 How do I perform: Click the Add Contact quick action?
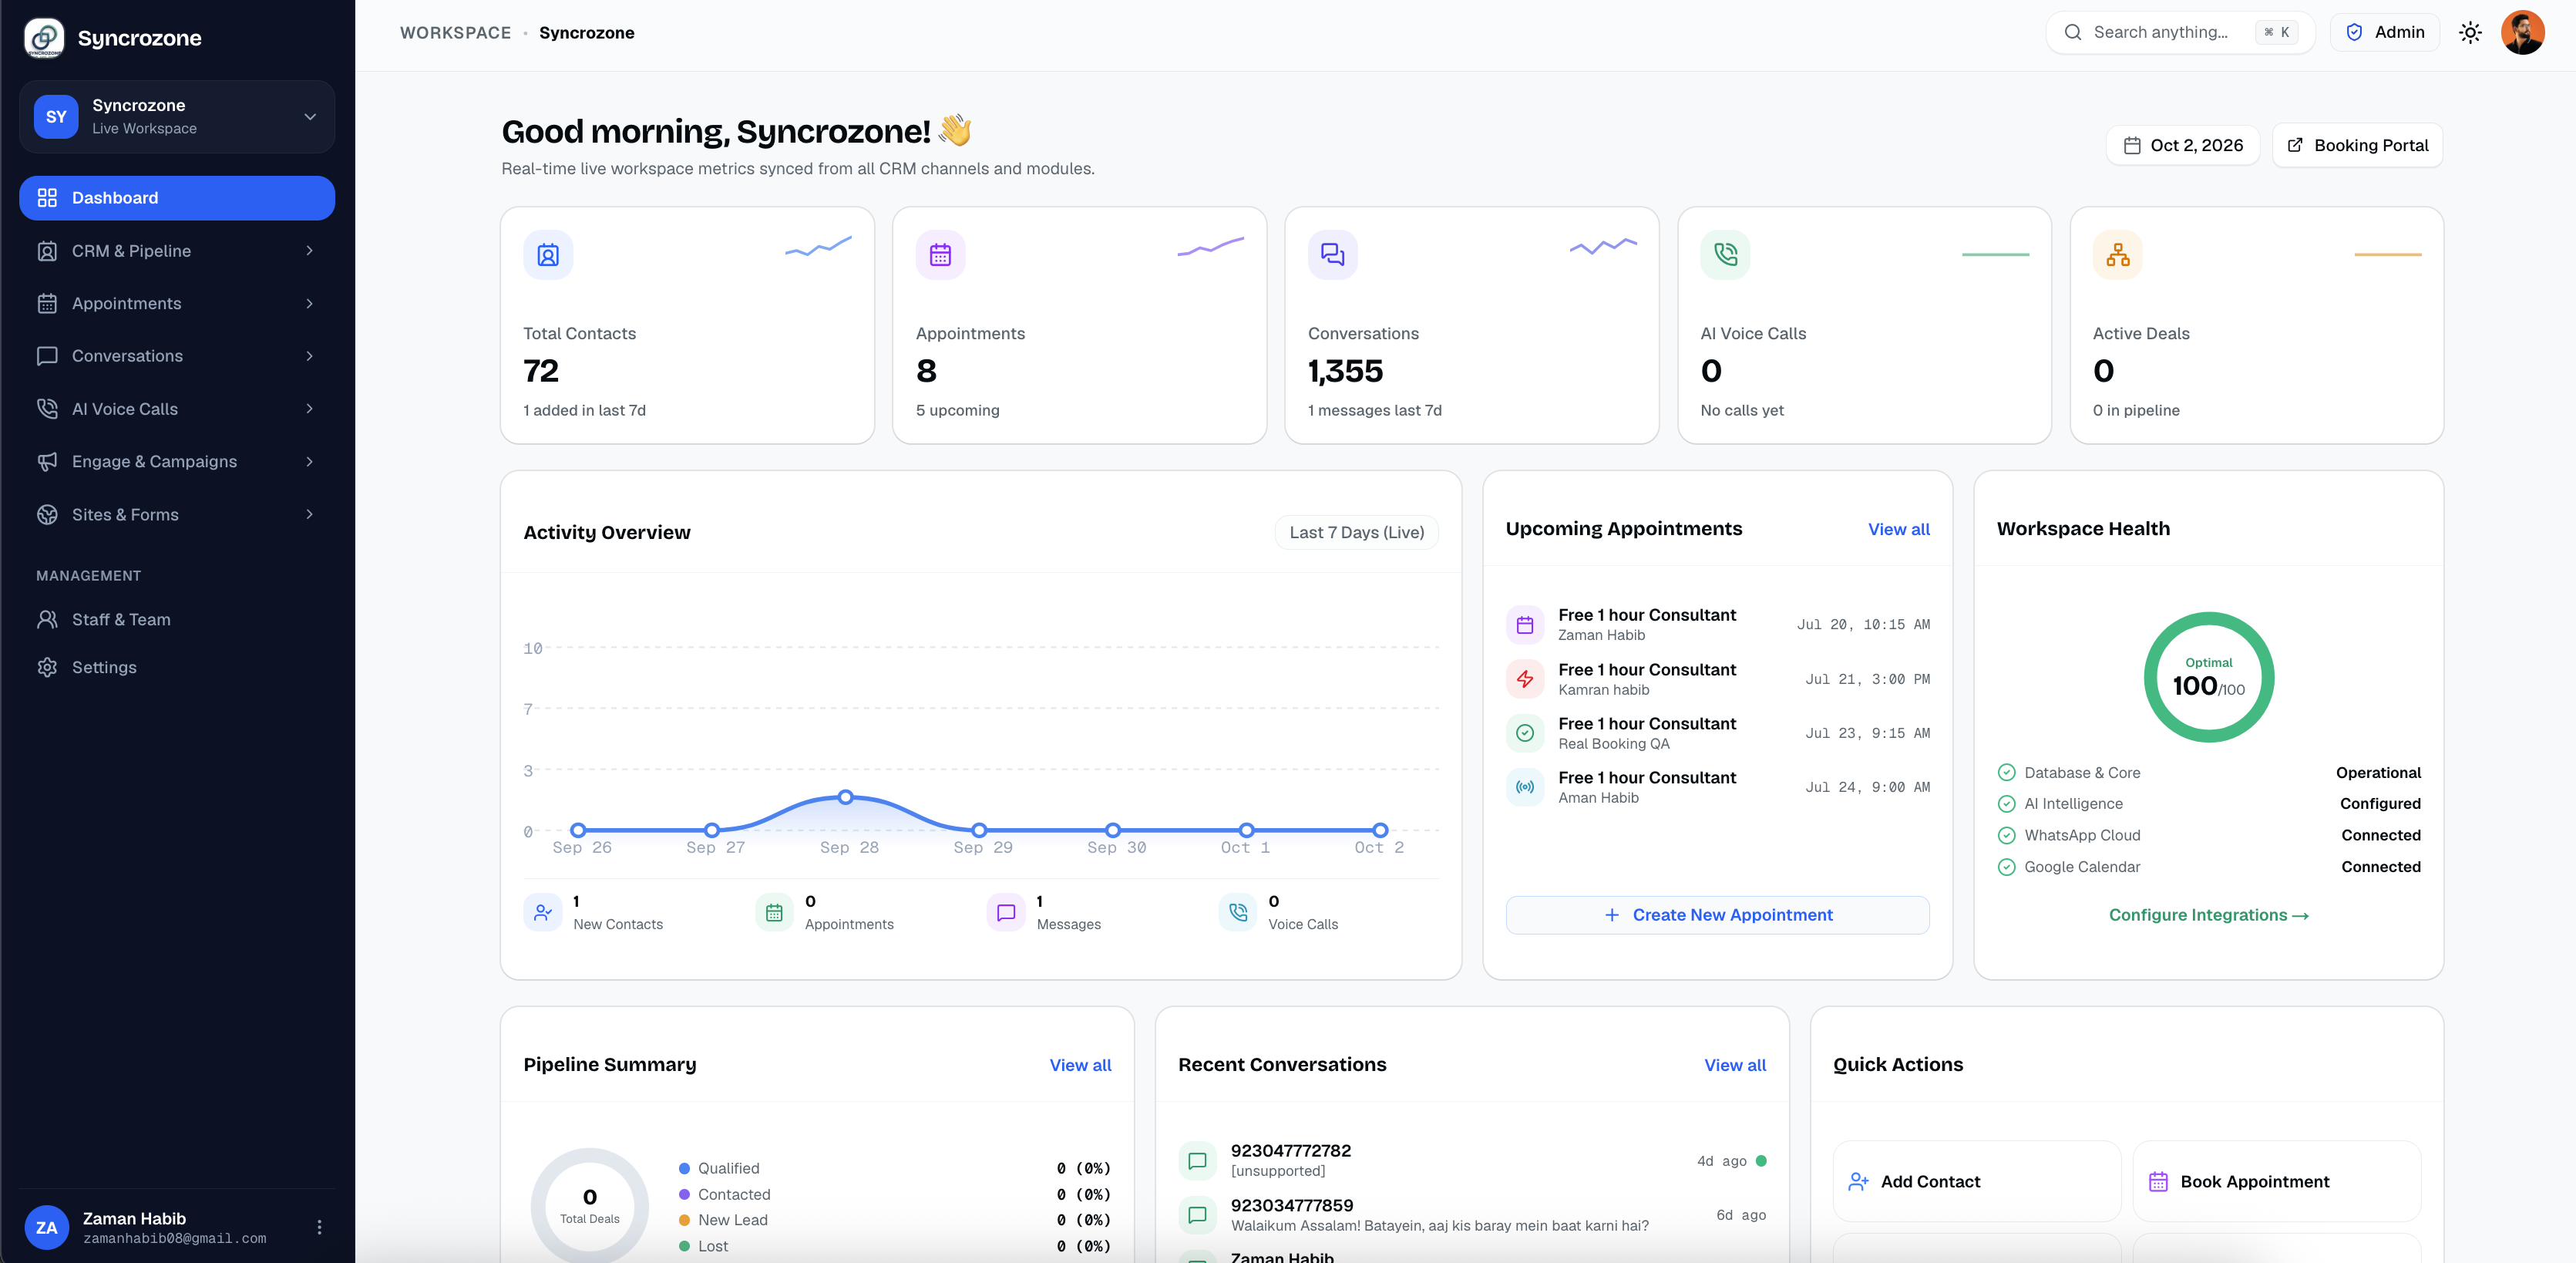click(1976, 1181)
